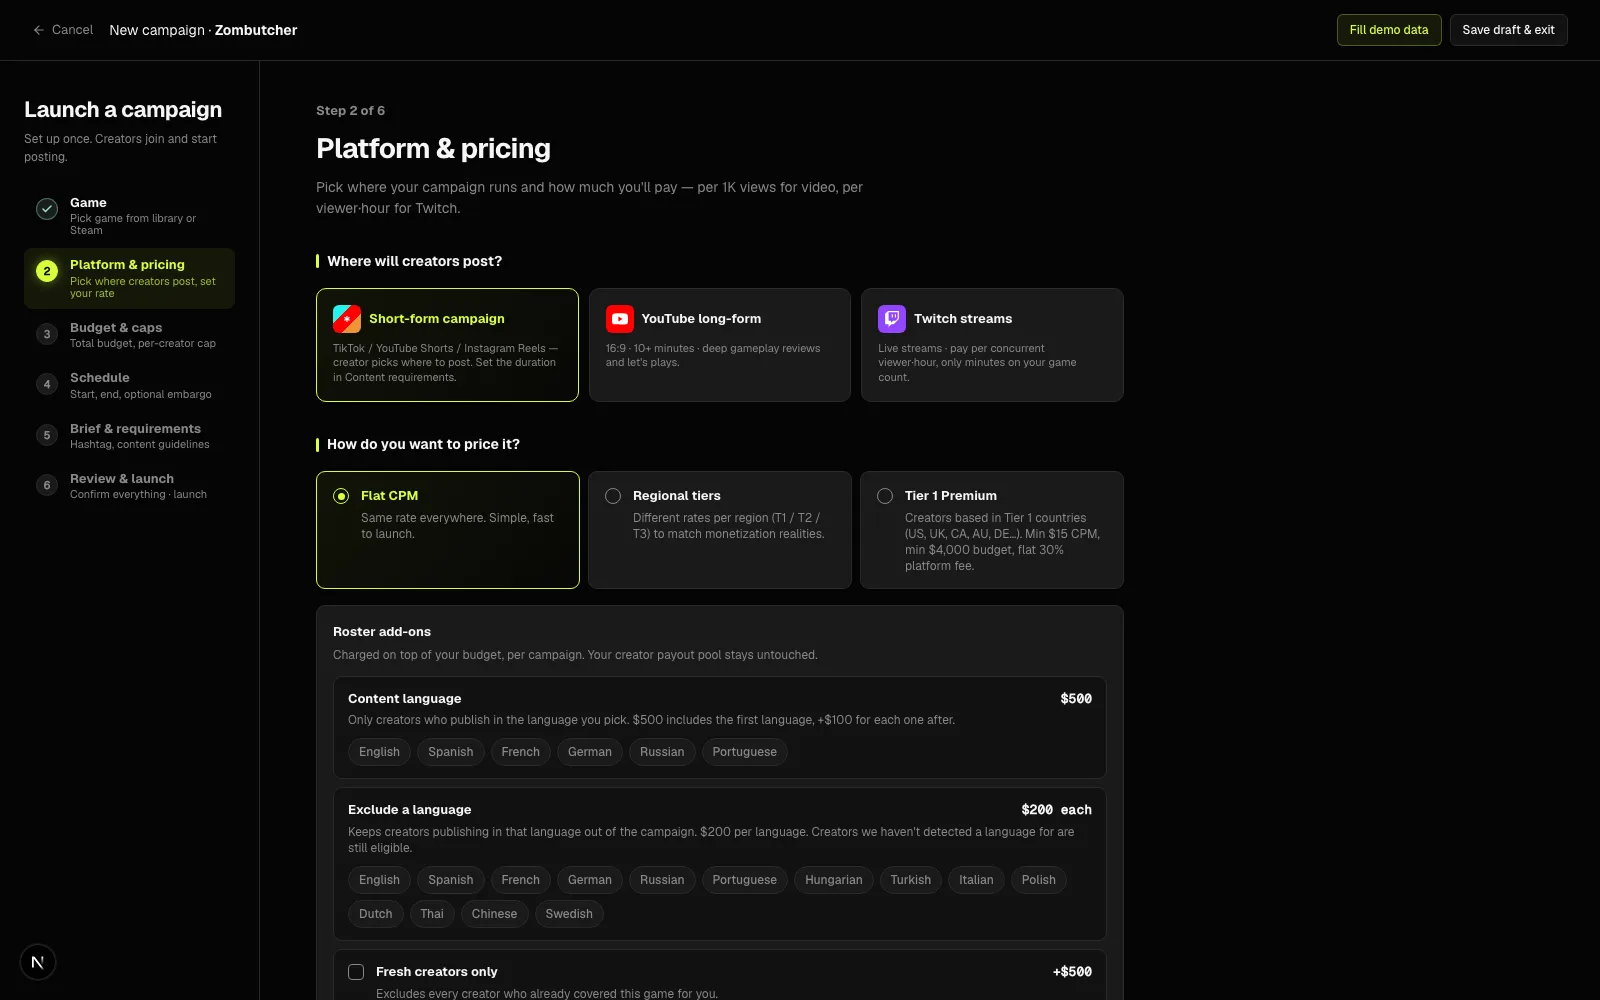Toggle Portuguese under Content language
1600x1000 pixels.
[x=745, y=752]
